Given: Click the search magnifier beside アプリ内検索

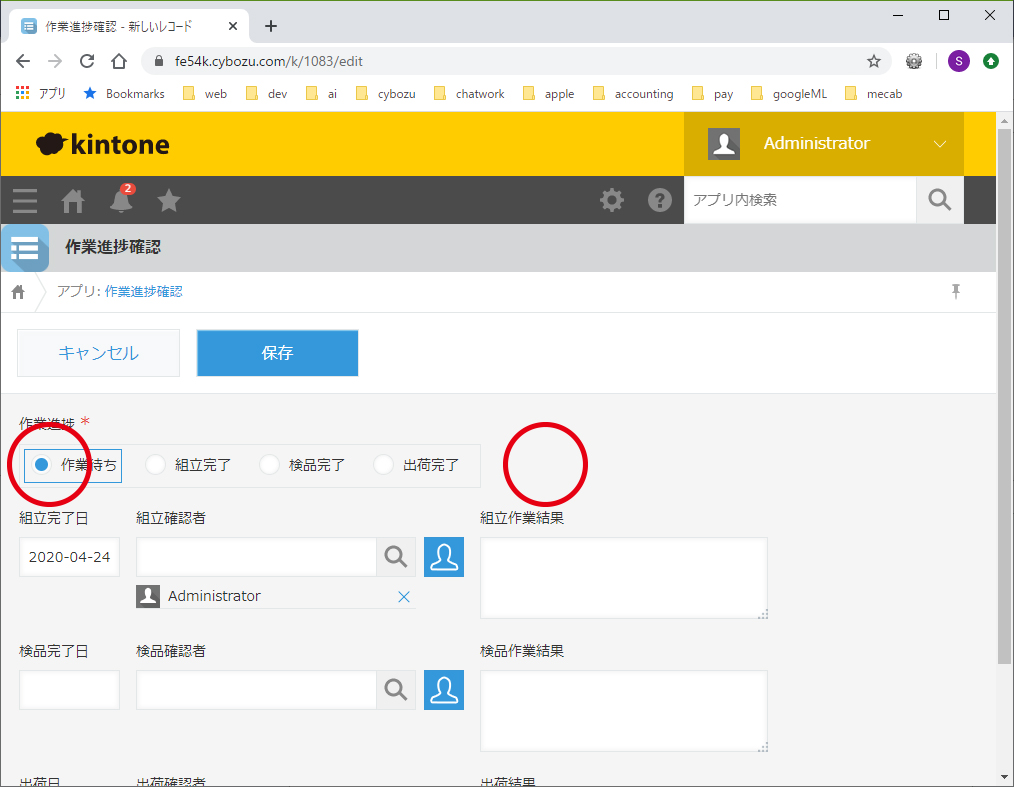Looking at the screenshot, I should (939, 200).
